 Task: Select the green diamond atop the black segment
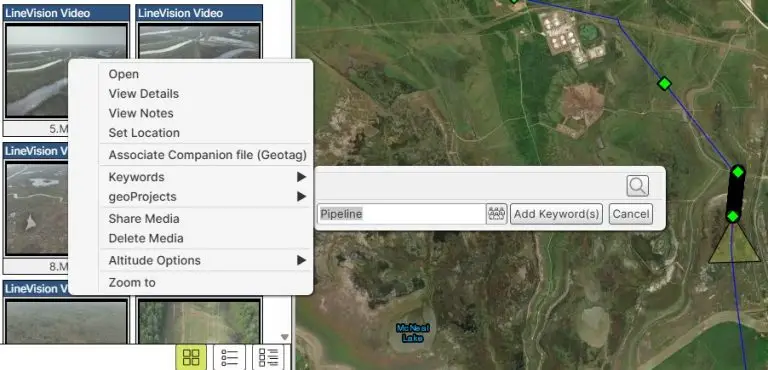738,172
